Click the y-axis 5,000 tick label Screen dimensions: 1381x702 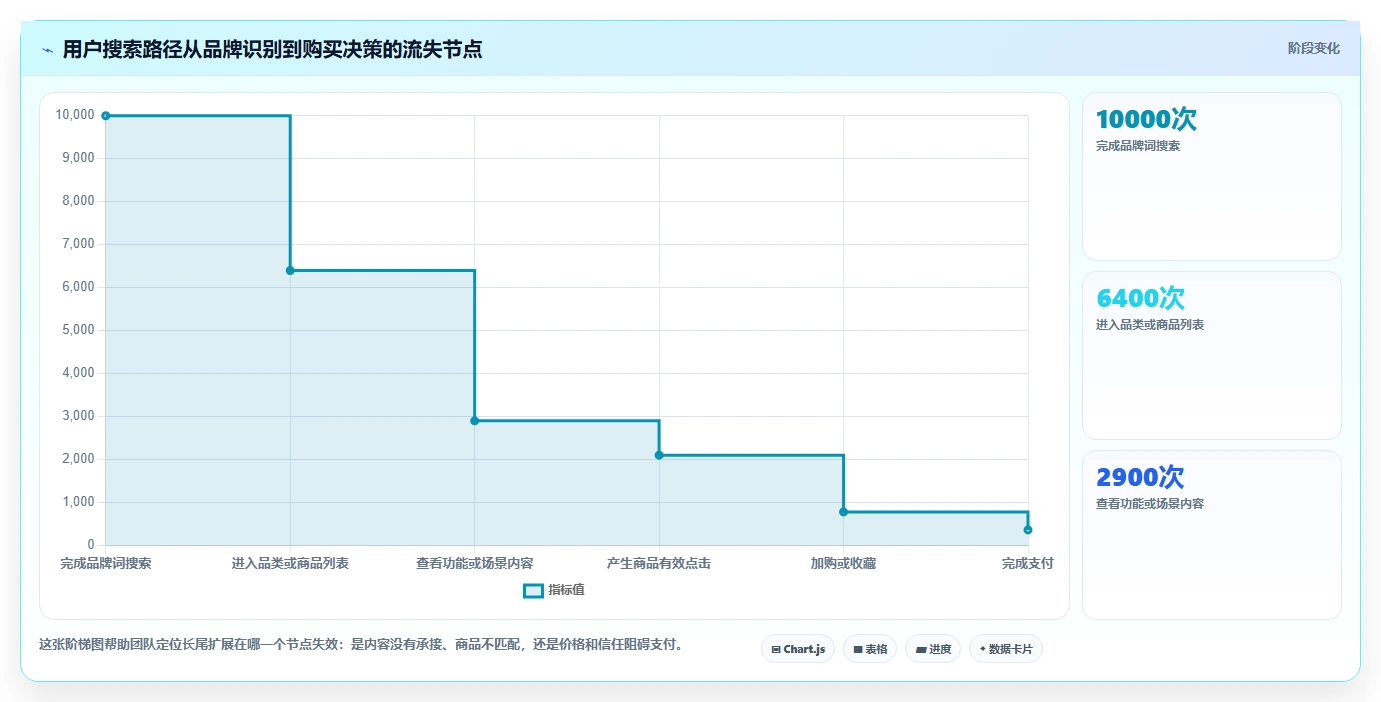click(x=78, y=330)
